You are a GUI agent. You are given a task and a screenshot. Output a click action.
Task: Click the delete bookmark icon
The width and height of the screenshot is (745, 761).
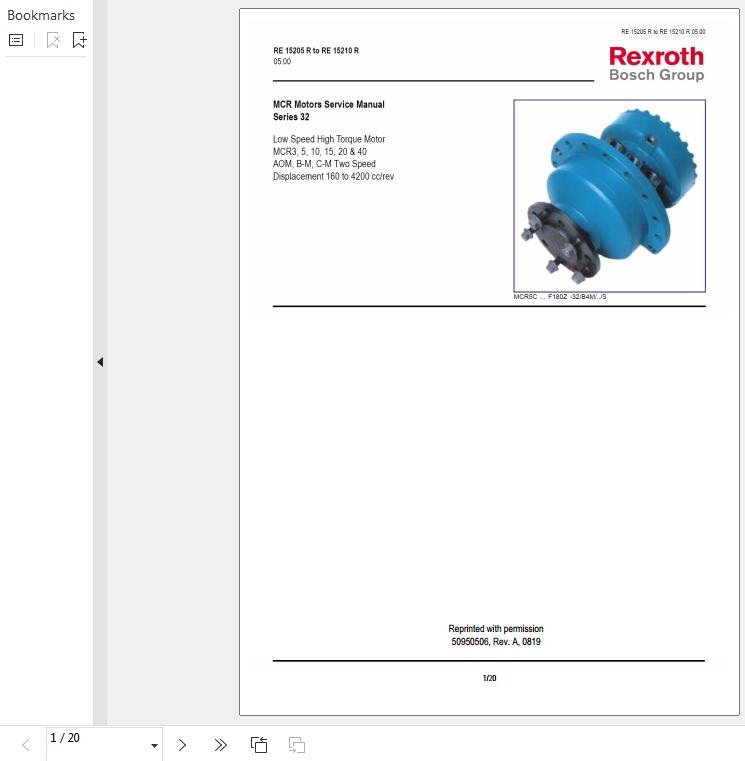click(x=53, y=40)
